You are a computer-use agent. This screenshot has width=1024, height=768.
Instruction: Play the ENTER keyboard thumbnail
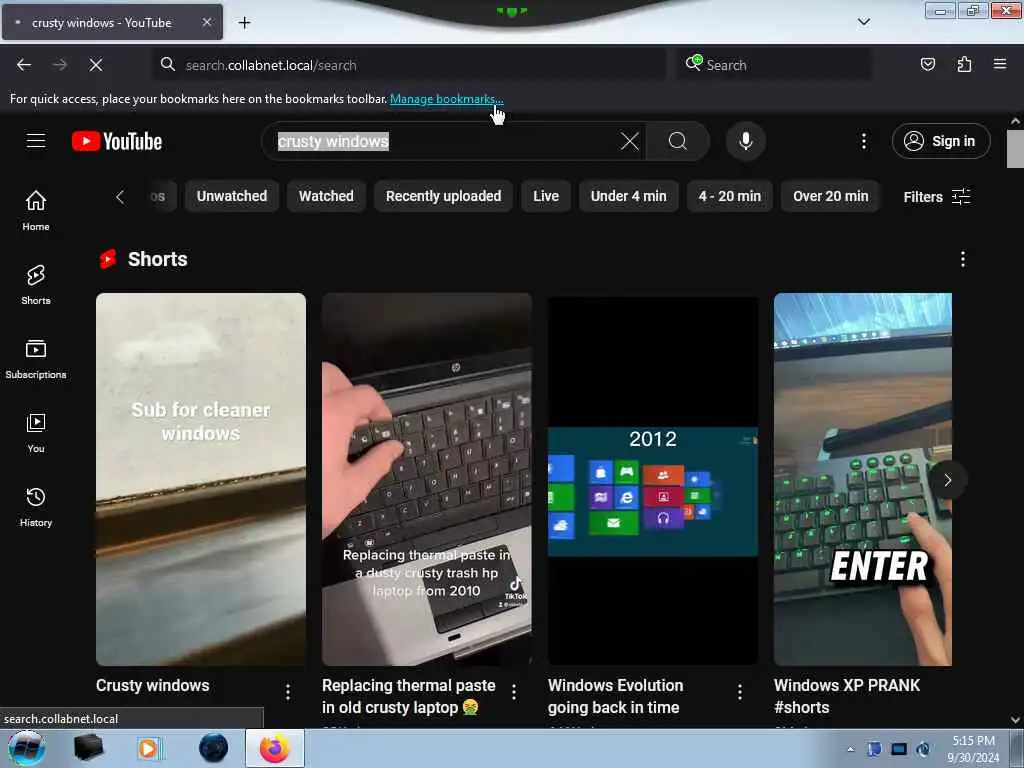tap(863, 479)
